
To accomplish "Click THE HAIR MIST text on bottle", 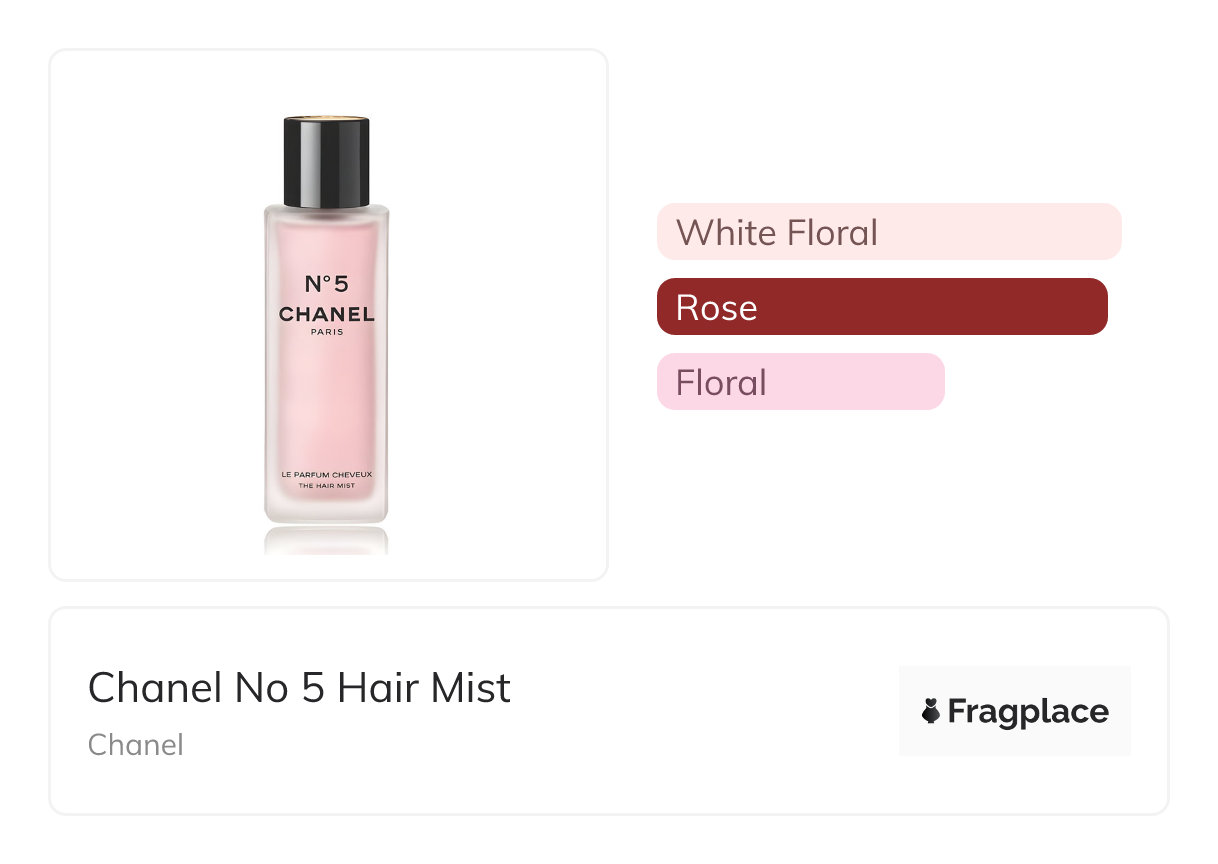I will [x=326, y=486].
